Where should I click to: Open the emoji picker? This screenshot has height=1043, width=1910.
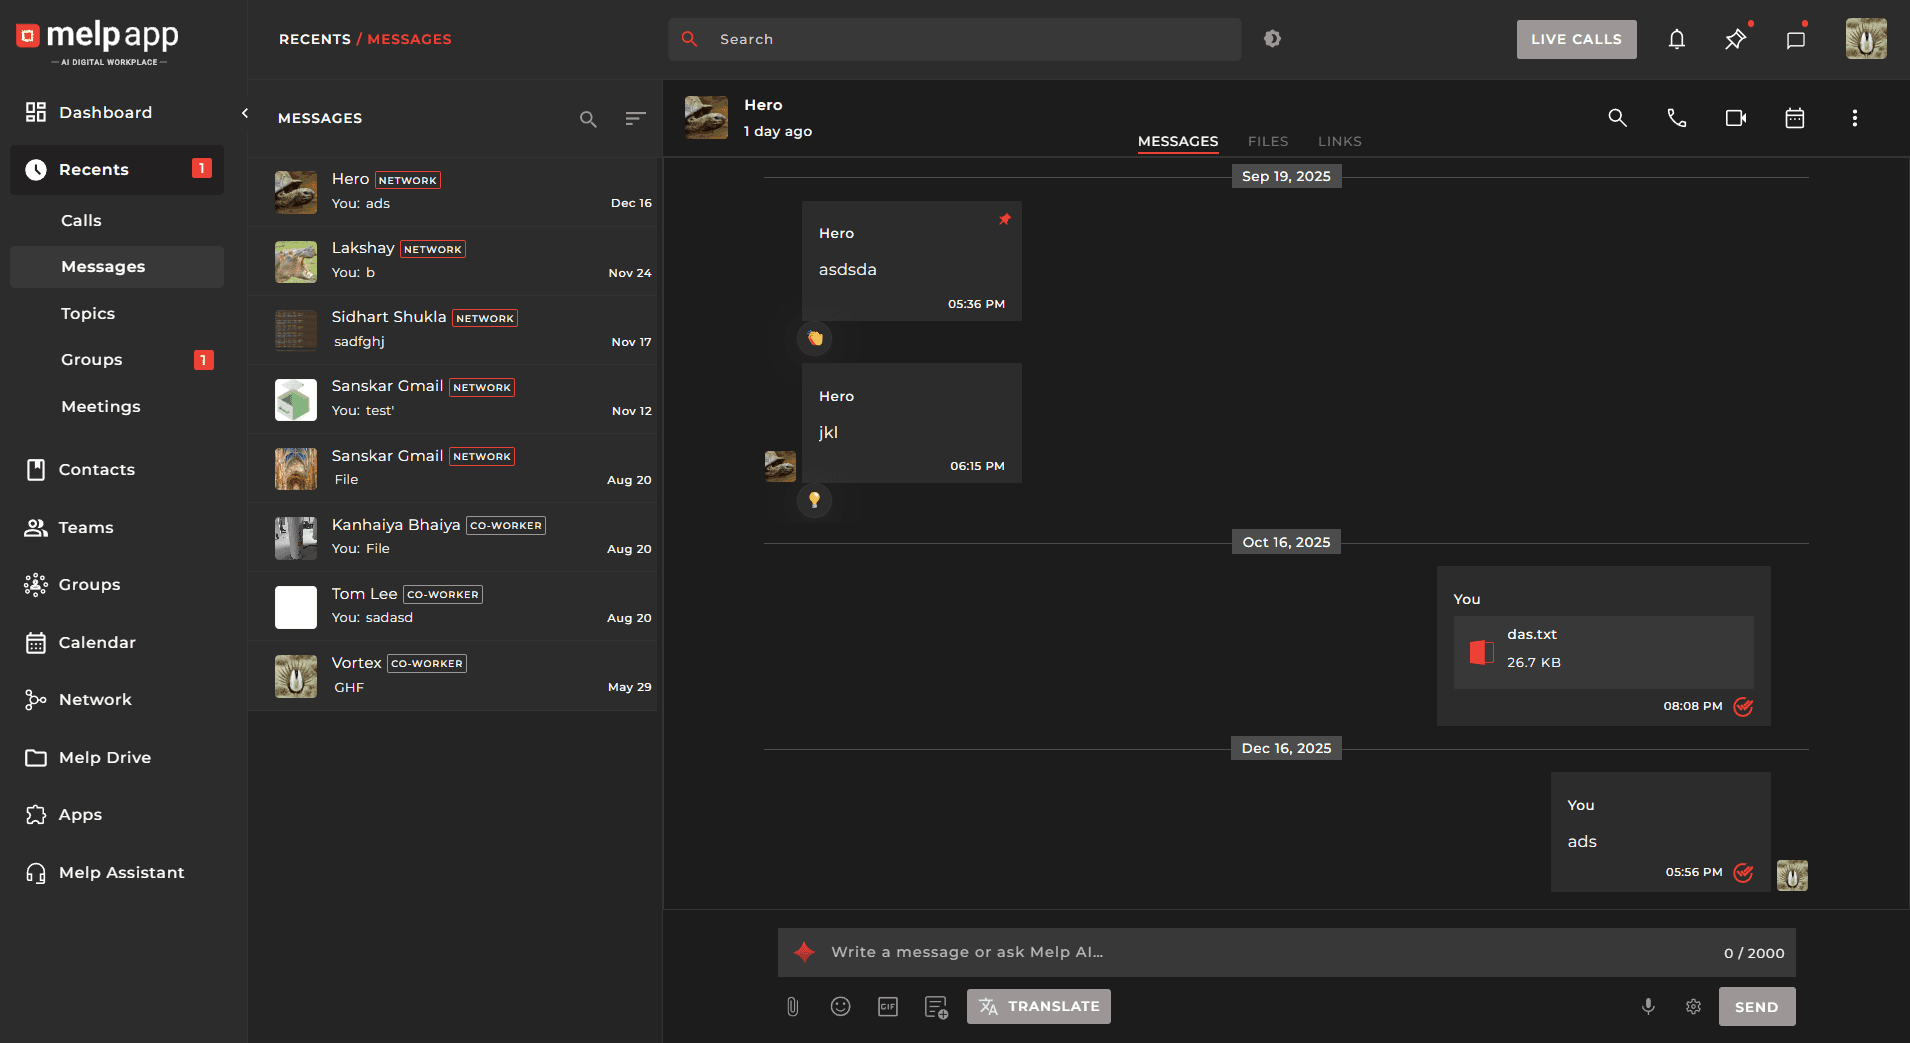(840, 1007)
